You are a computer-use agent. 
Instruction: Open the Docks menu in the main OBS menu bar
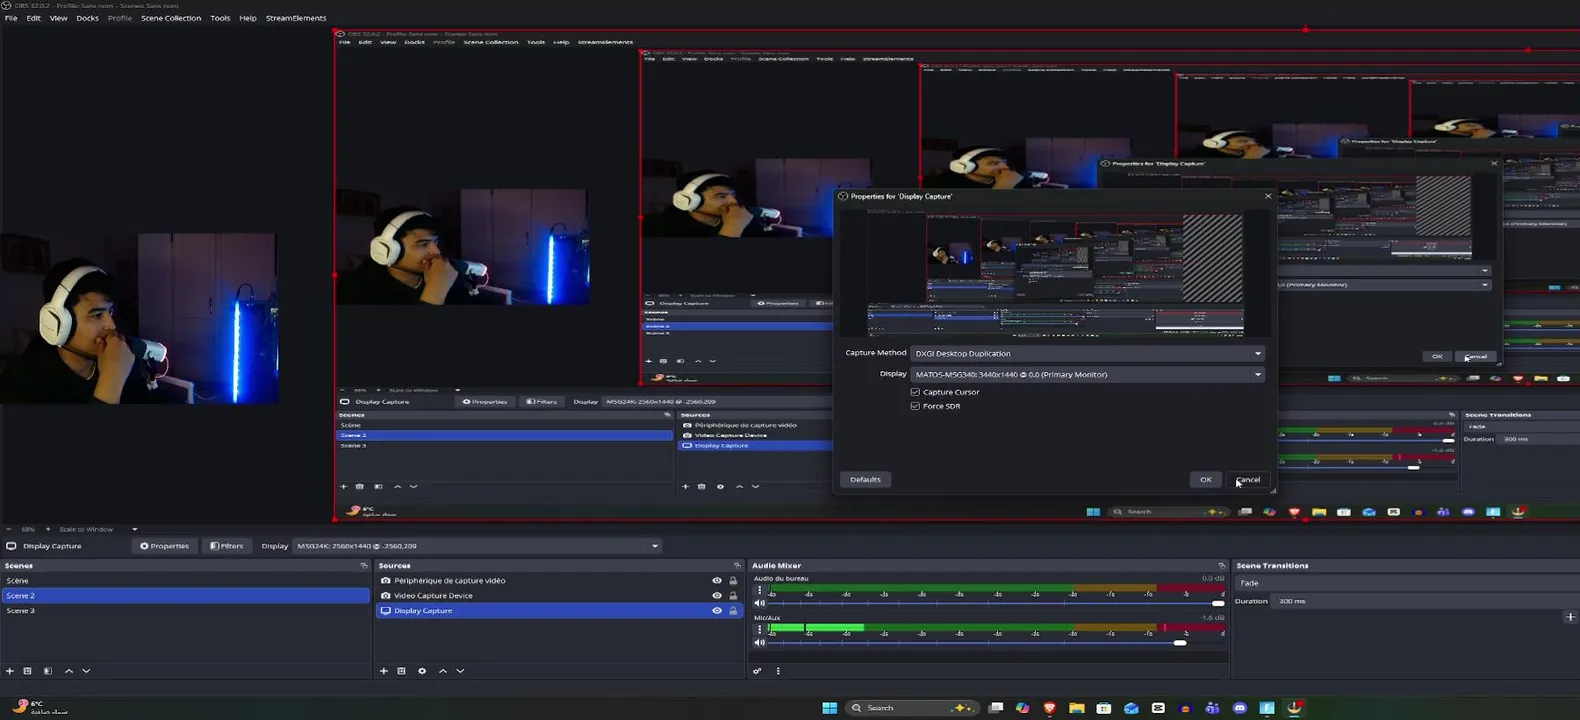(88, 18)
